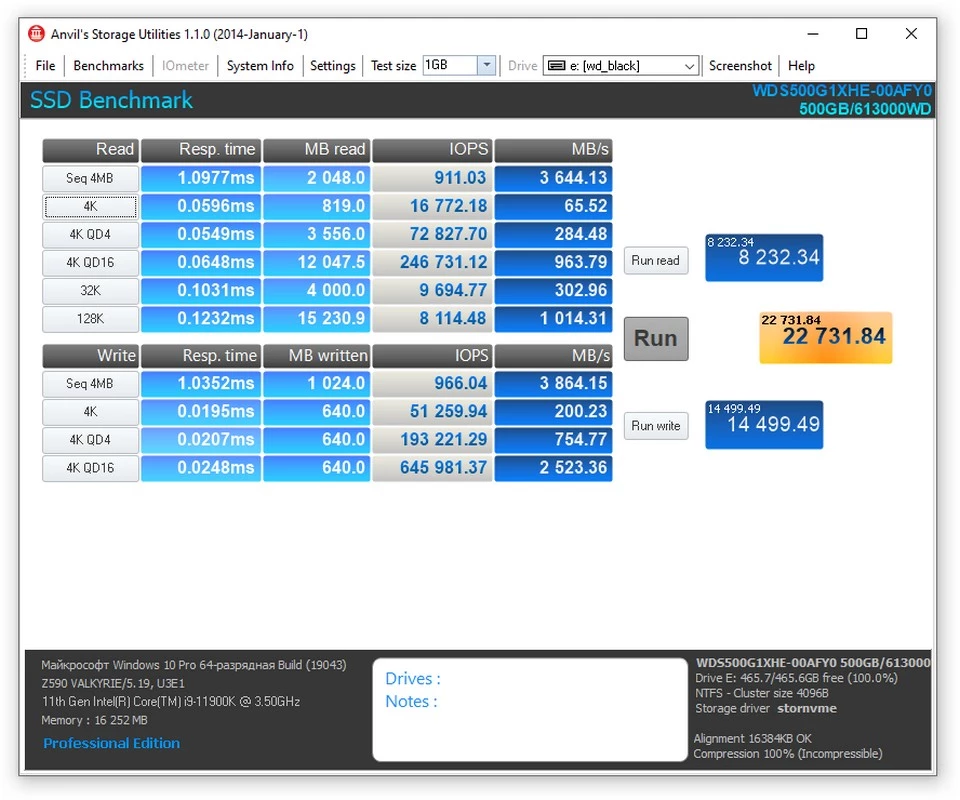Click the Anvil's Storage Utilities app icon
The image size is (960, 800).
coord(36,34)
